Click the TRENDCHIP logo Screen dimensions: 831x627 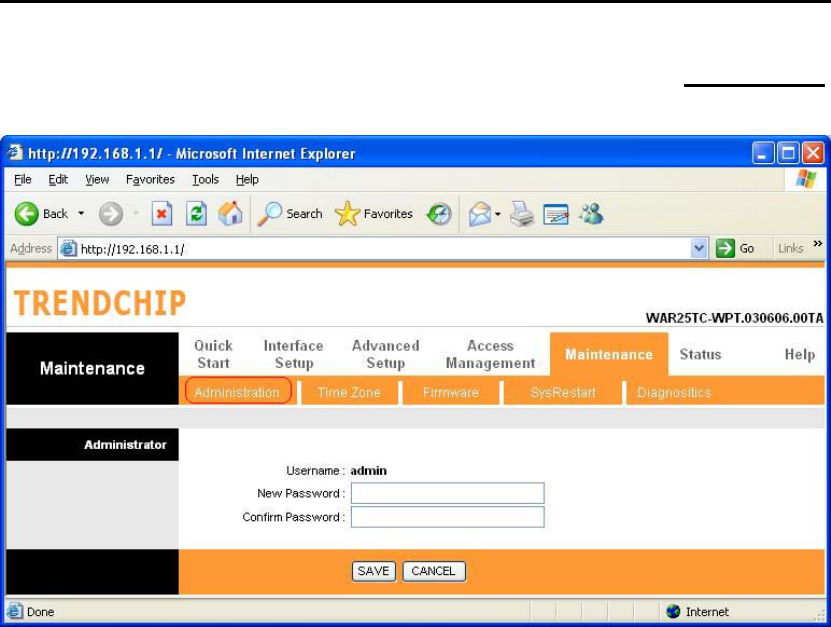tap(100, 303)
